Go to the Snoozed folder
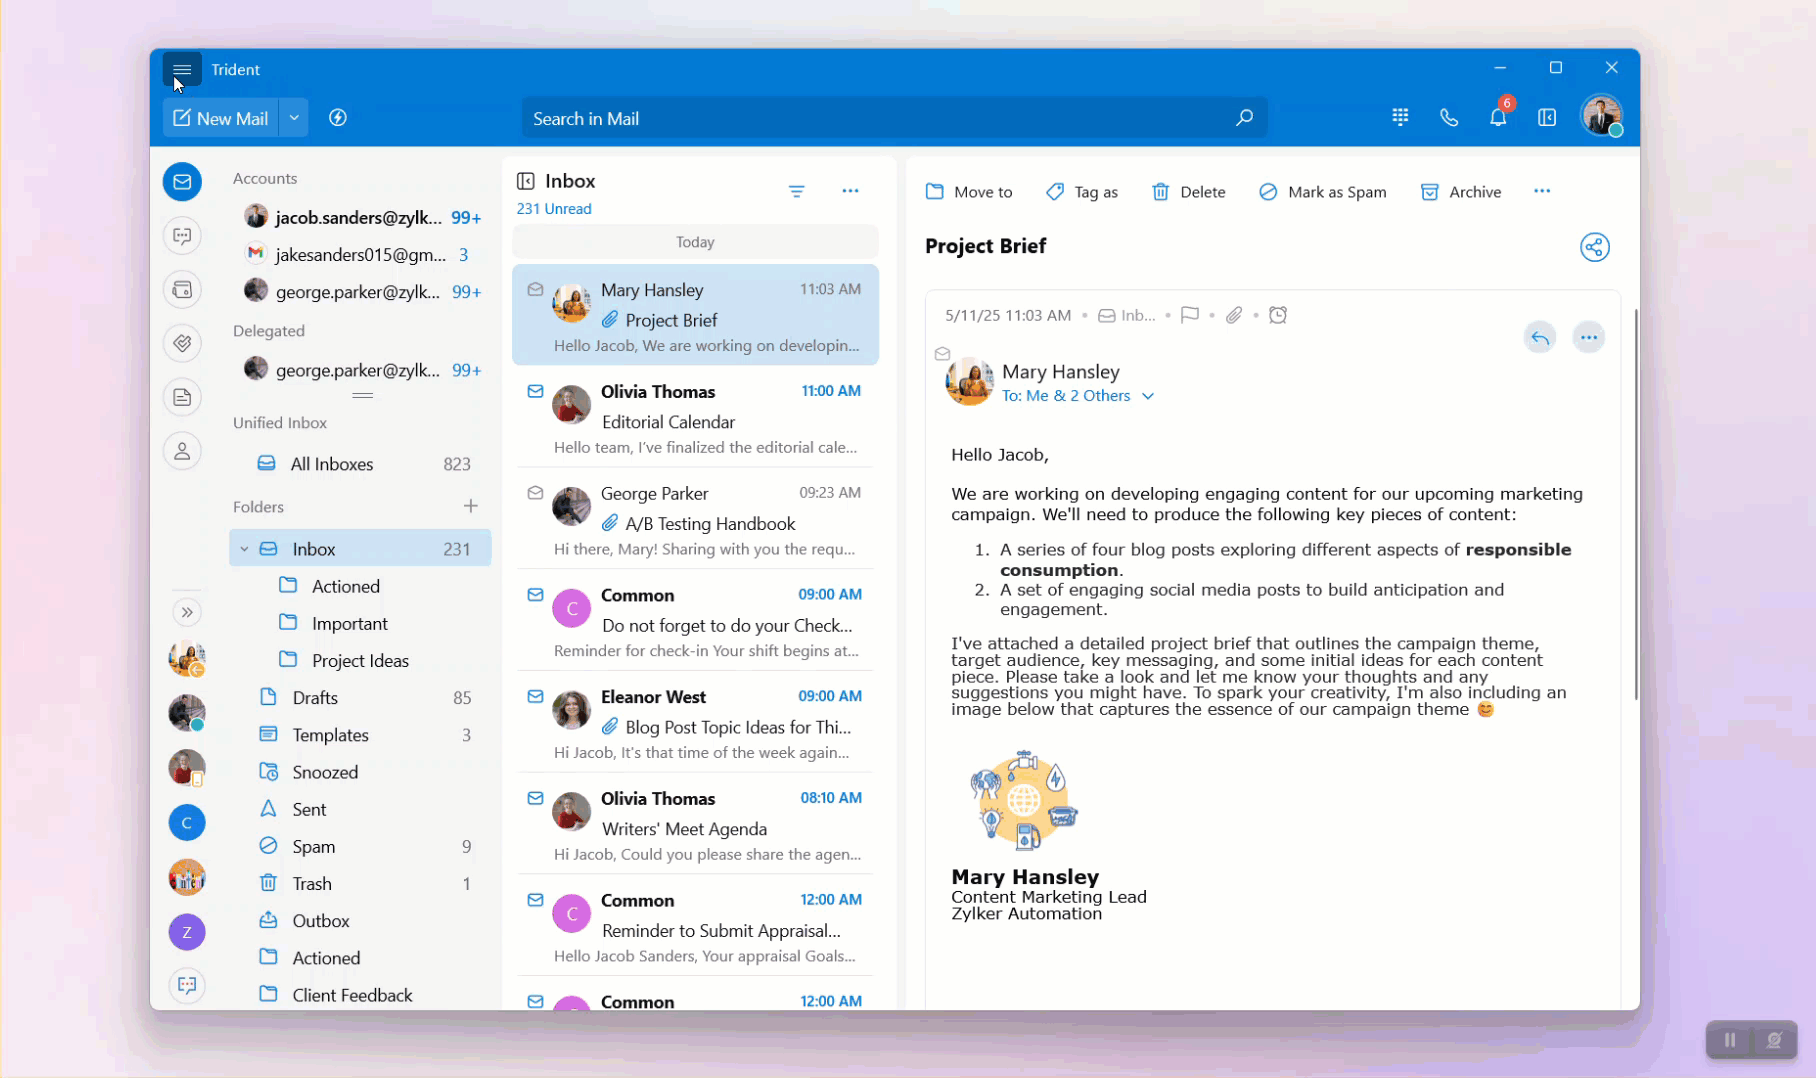 361,772
